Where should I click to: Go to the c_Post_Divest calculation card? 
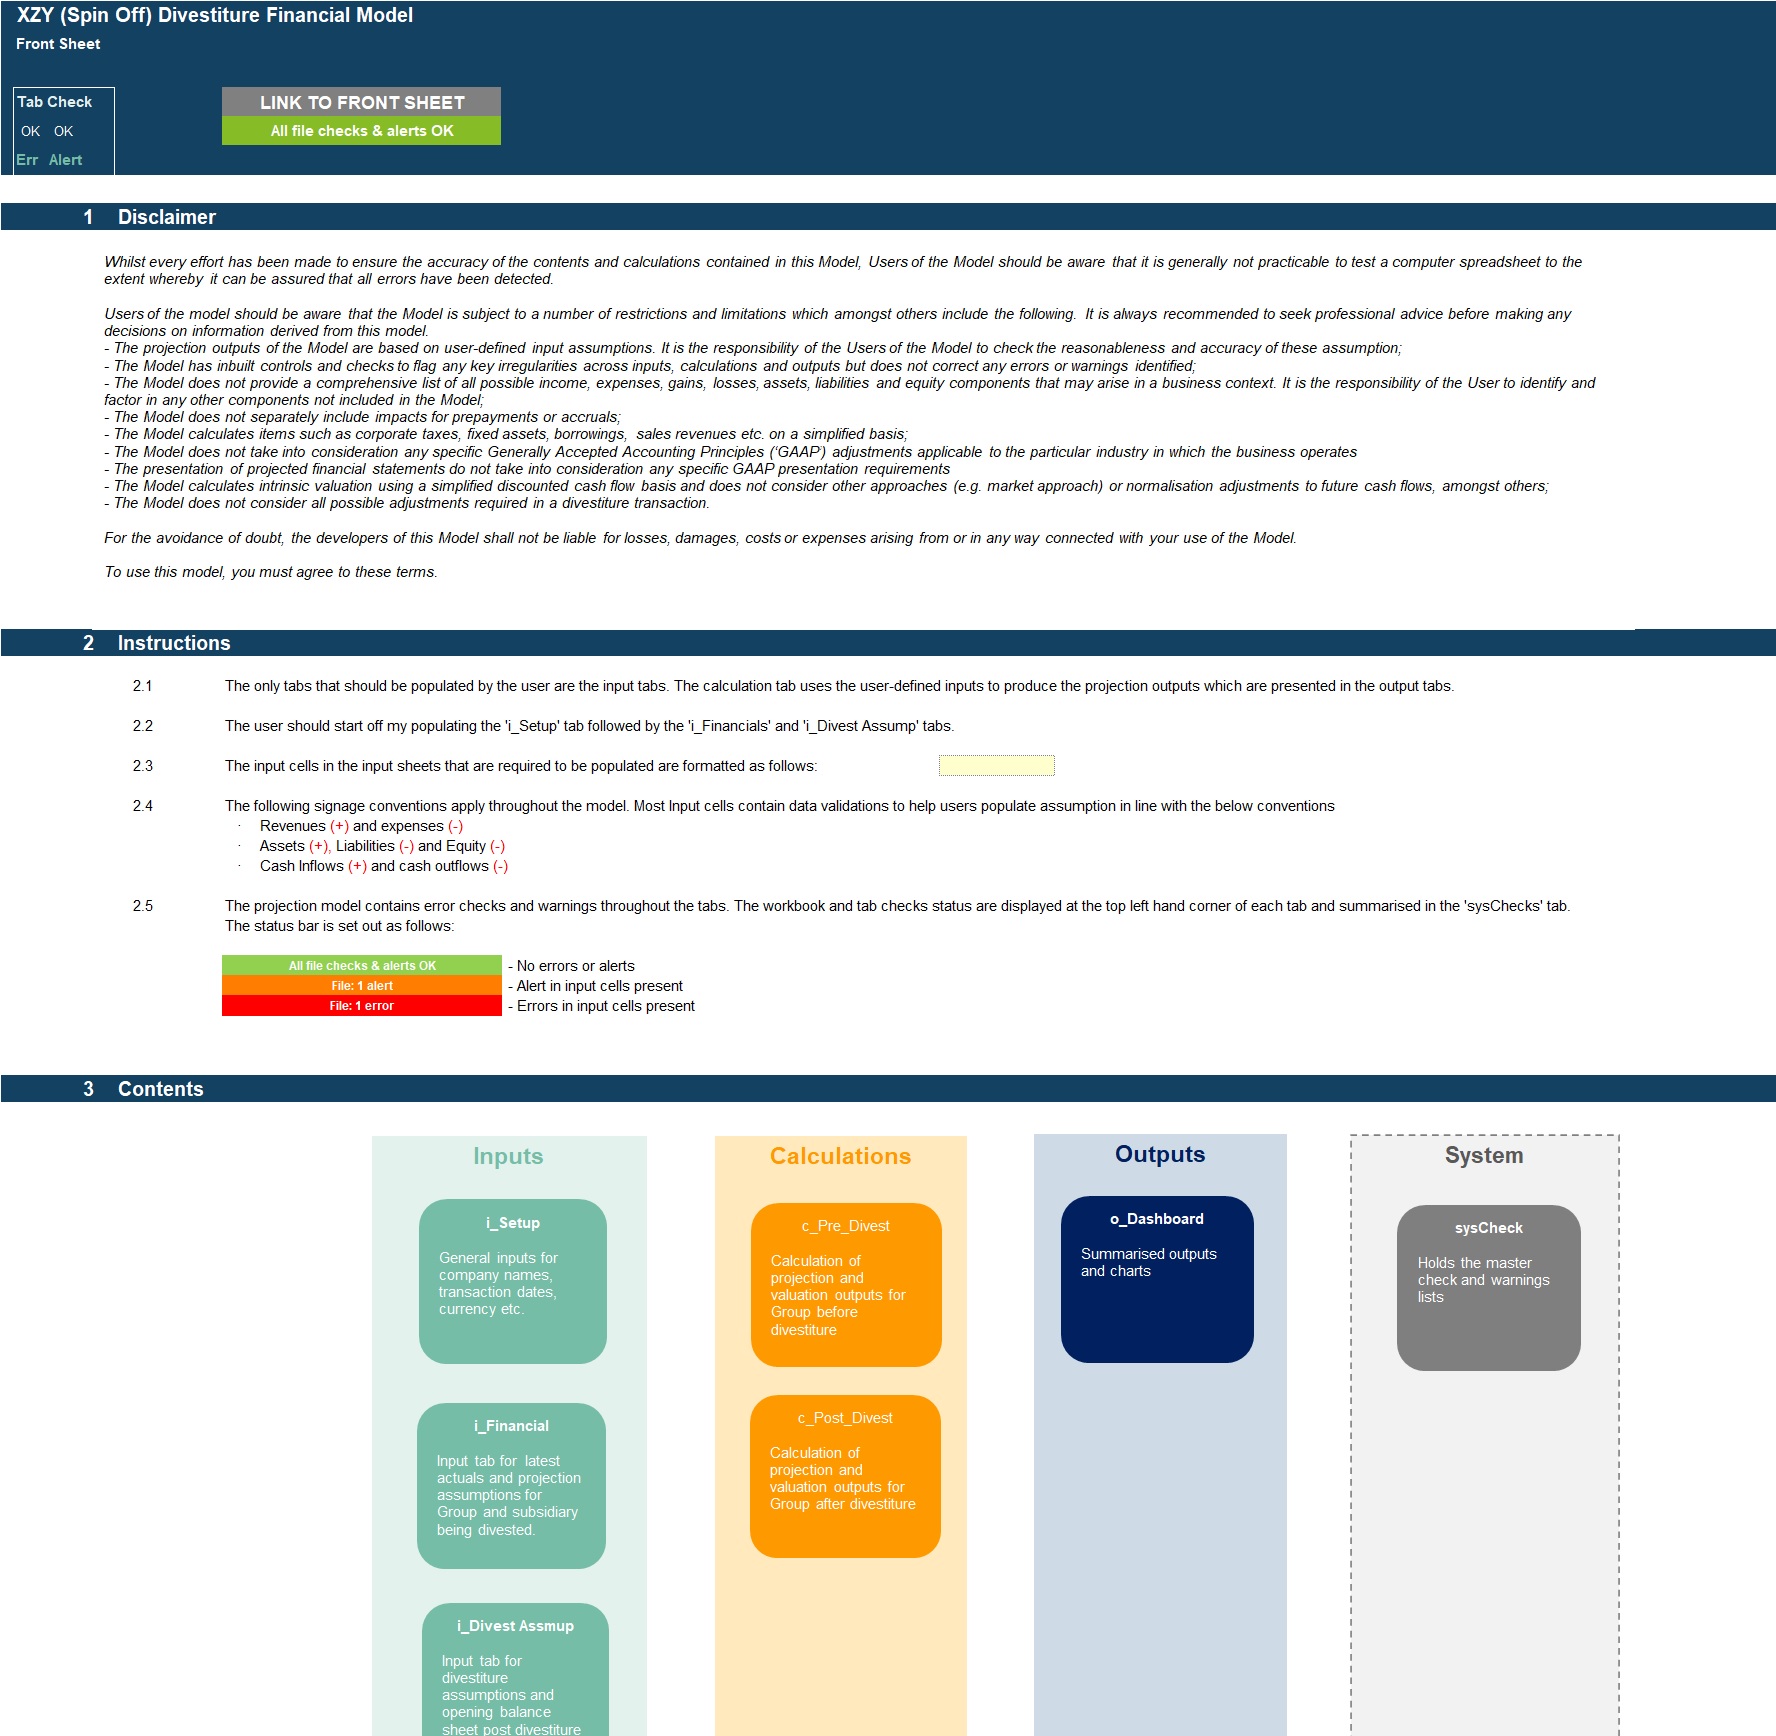pyautogui.click(x=845, y=1476)
